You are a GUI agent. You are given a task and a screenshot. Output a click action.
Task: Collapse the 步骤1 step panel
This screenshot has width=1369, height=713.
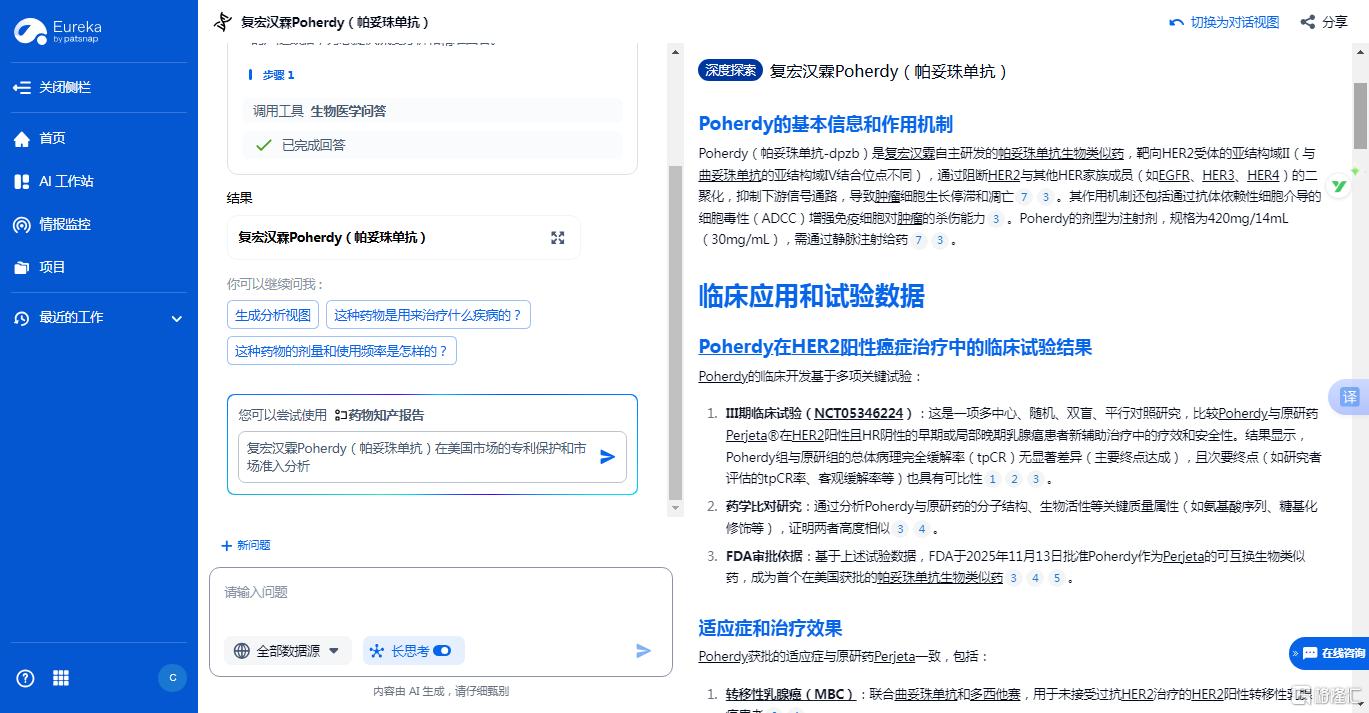(276, 75)
